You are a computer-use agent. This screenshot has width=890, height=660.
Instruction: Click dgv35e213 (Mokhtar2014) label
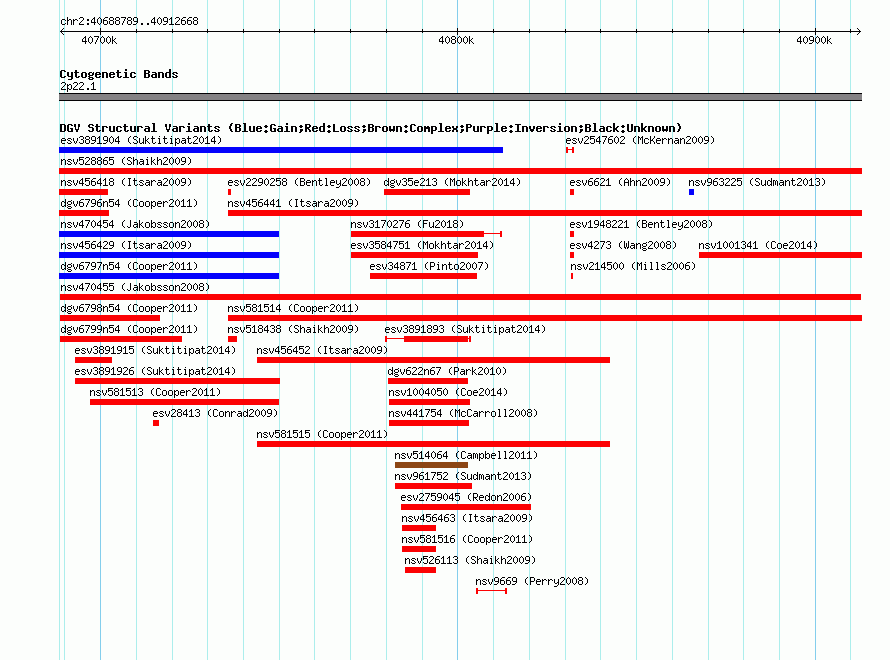(452, 182)
